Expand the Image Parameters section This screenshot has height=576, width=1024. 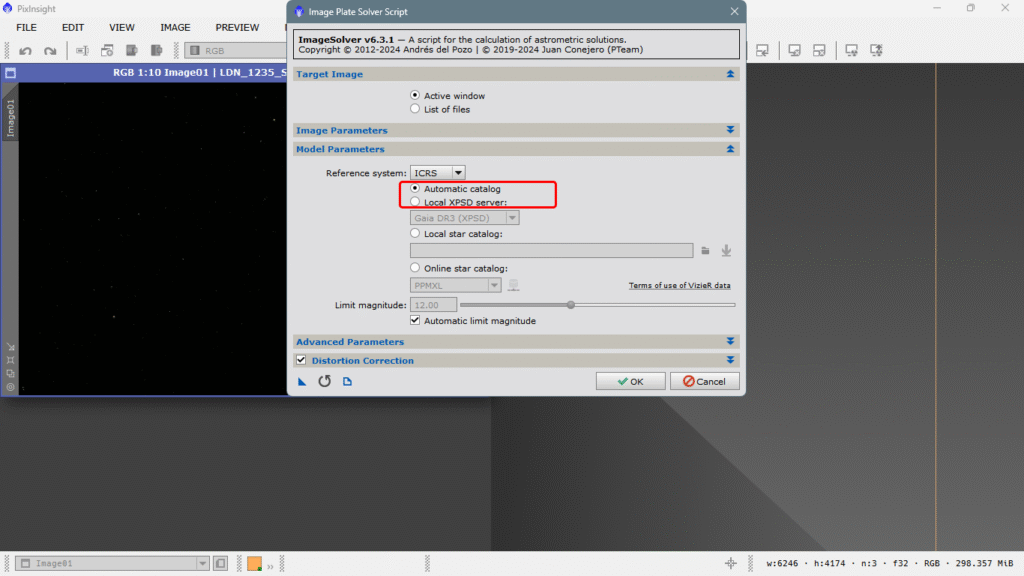730,130
